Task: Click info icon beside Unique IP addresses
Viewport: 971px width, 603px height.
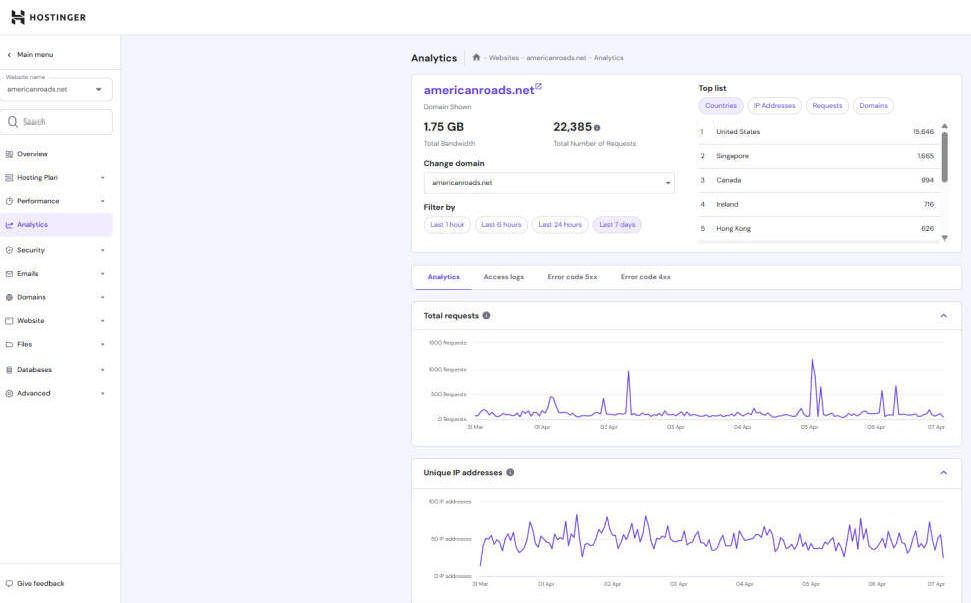Action: [x=510, y=472]
